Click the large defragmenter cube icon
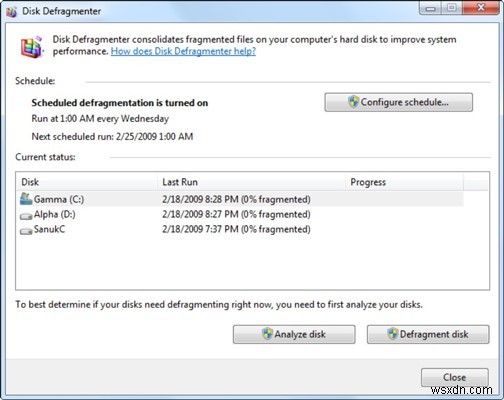This screenshot has width=504, height=400. (x=32, y=47)
